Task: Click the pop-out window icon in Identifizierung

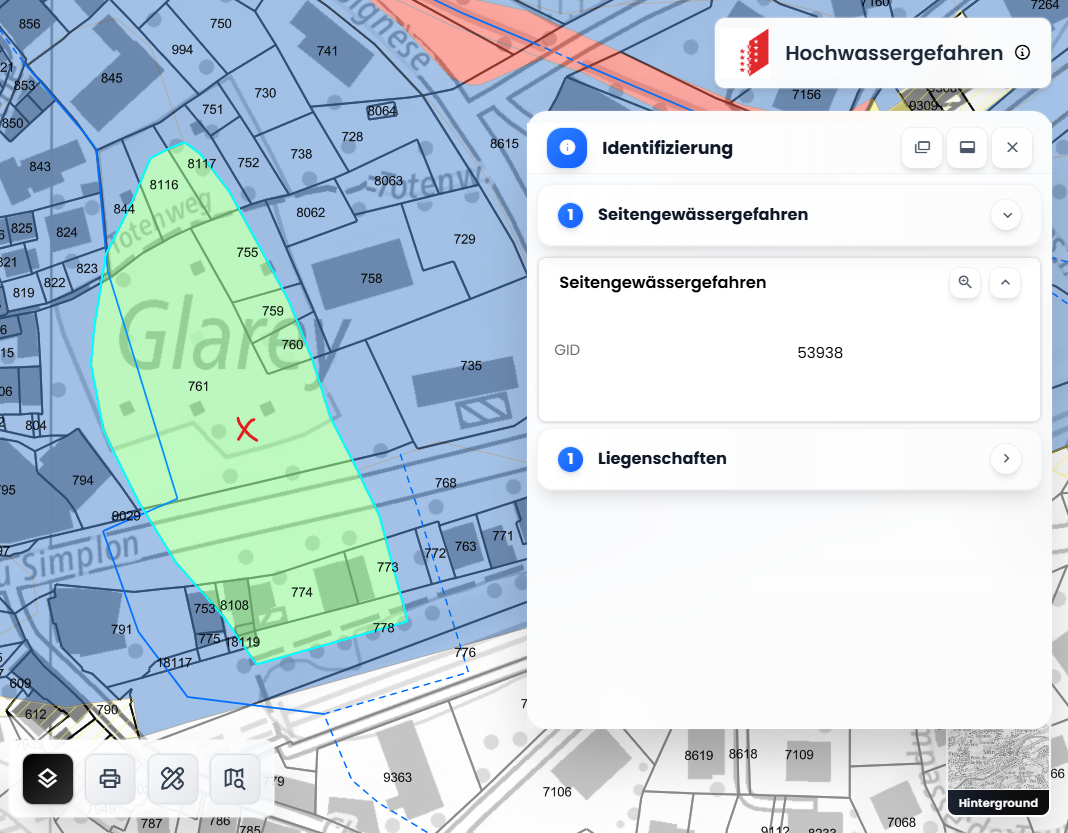Action: click(922, 148)
